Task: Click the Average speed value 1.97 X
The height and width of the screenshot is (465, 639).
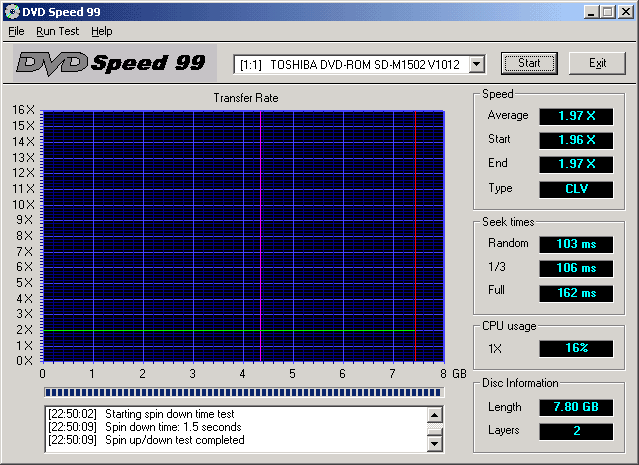Action: point(576,116)
